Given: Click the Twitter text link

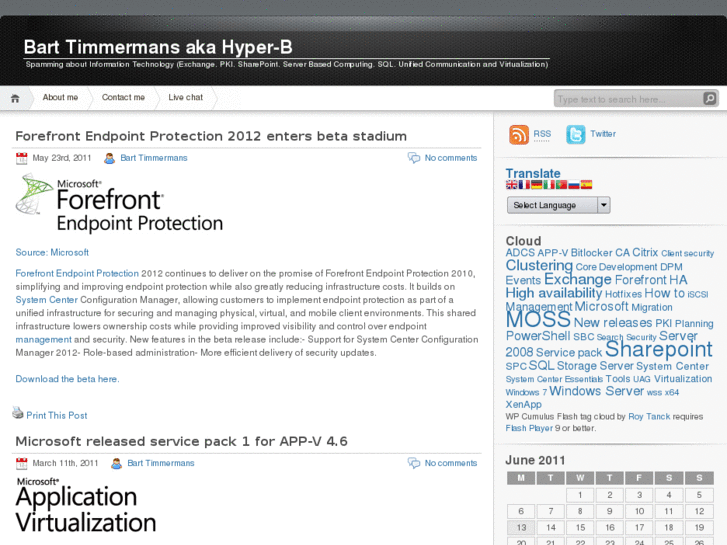Looking at the screenshot, I should [603, 134].
